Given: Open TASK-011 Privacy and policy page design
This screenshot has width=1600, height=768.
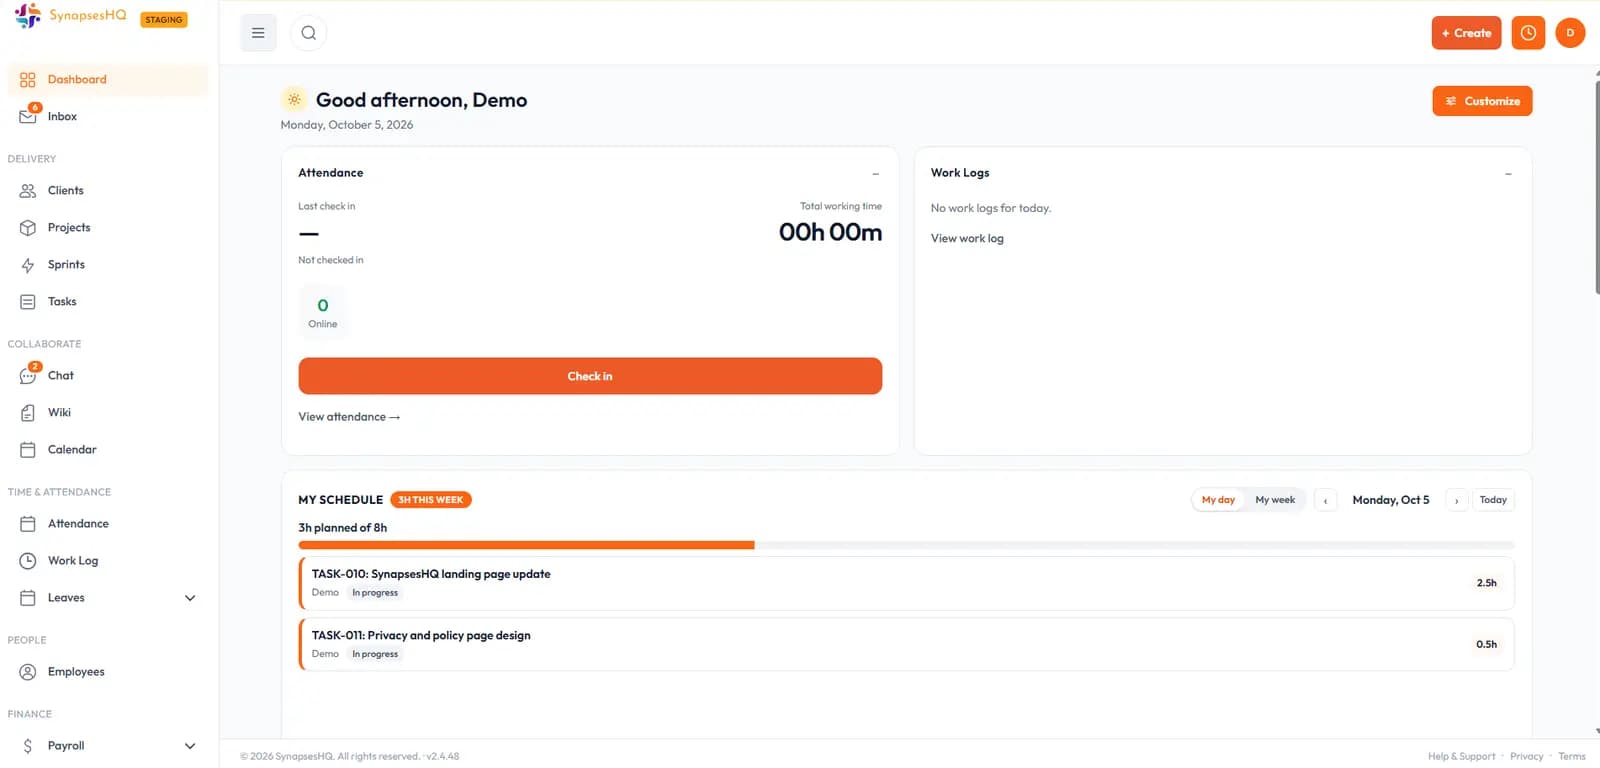Looking at the screenshot, I should [906, 644].
